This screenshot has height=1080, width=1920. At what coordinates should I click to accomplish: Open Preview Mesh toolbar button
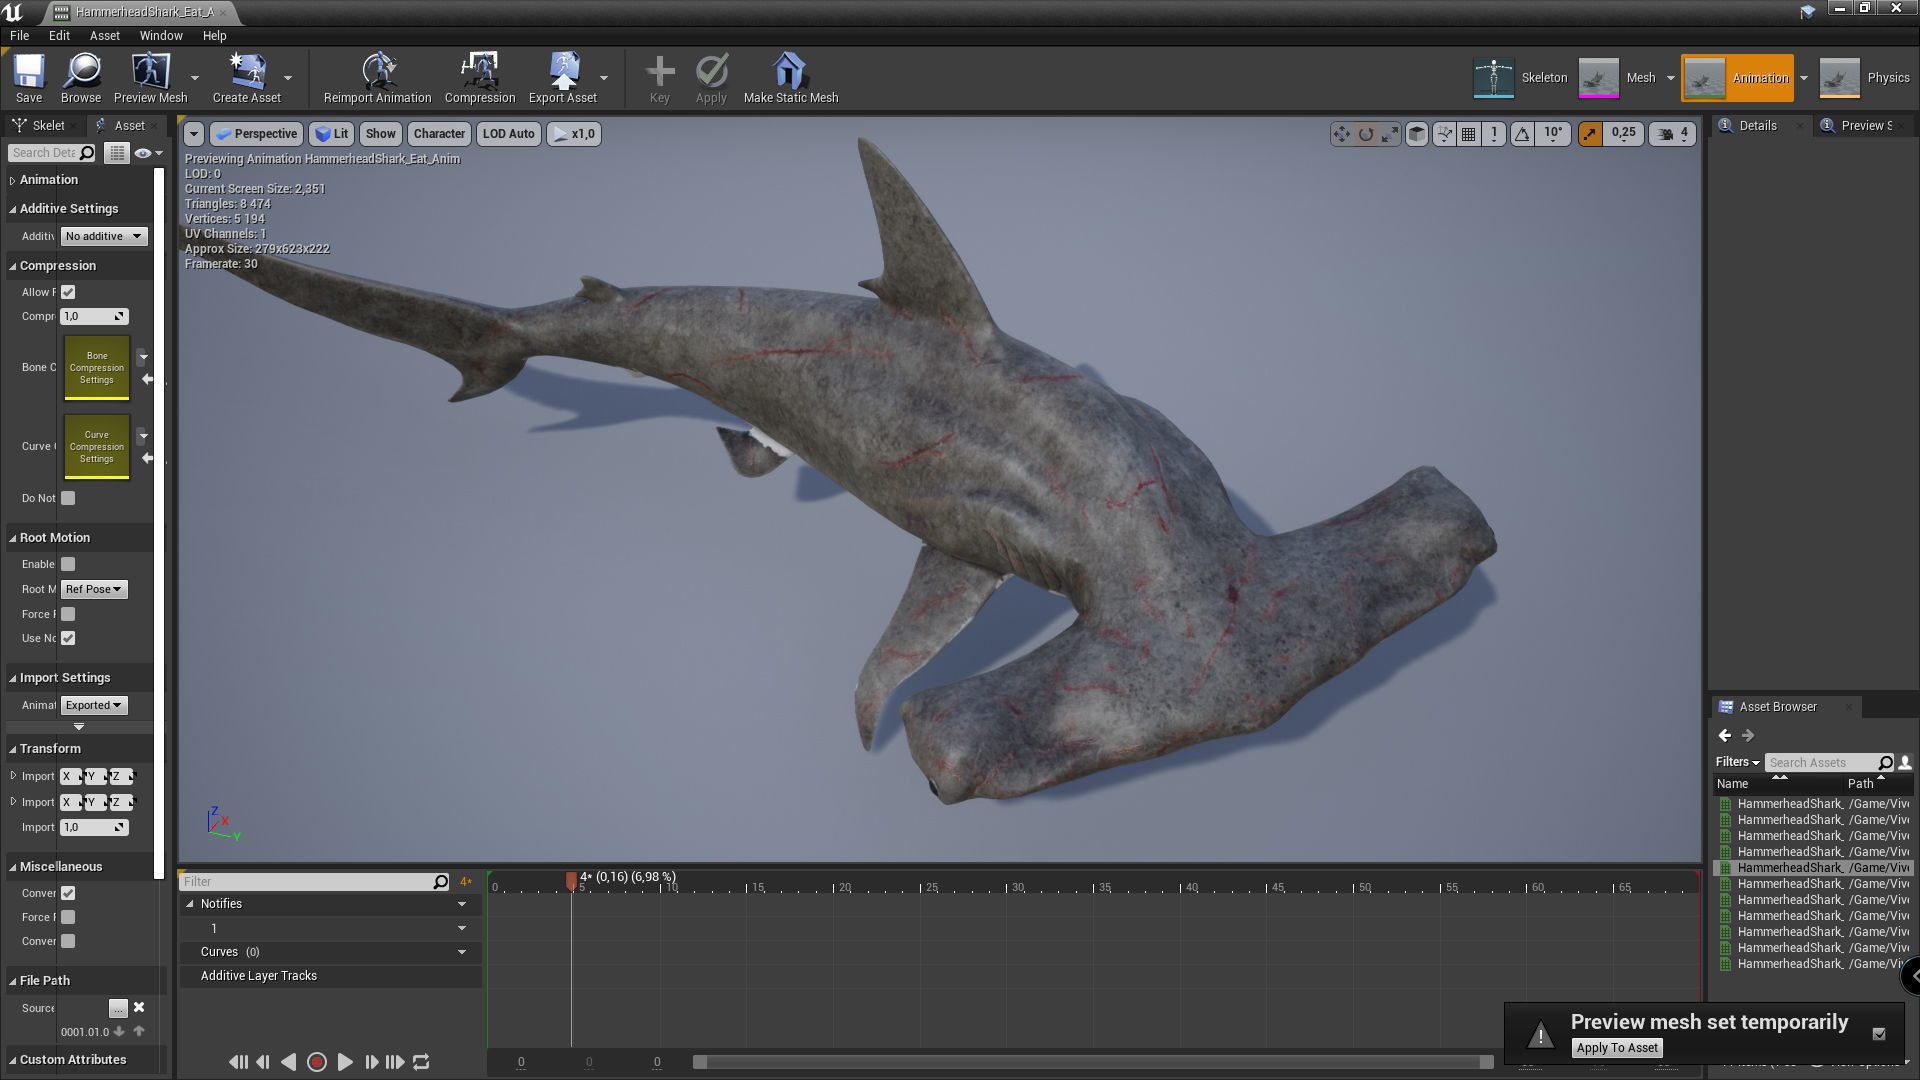point(150,78)
